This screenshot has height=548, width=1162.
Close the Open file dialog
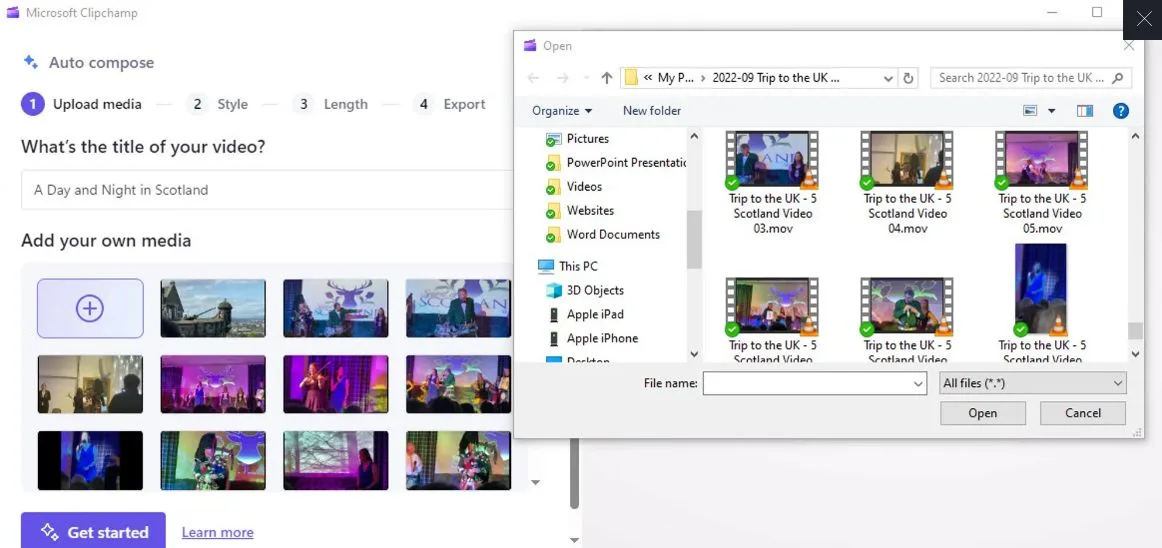(x=1129, y=46)
